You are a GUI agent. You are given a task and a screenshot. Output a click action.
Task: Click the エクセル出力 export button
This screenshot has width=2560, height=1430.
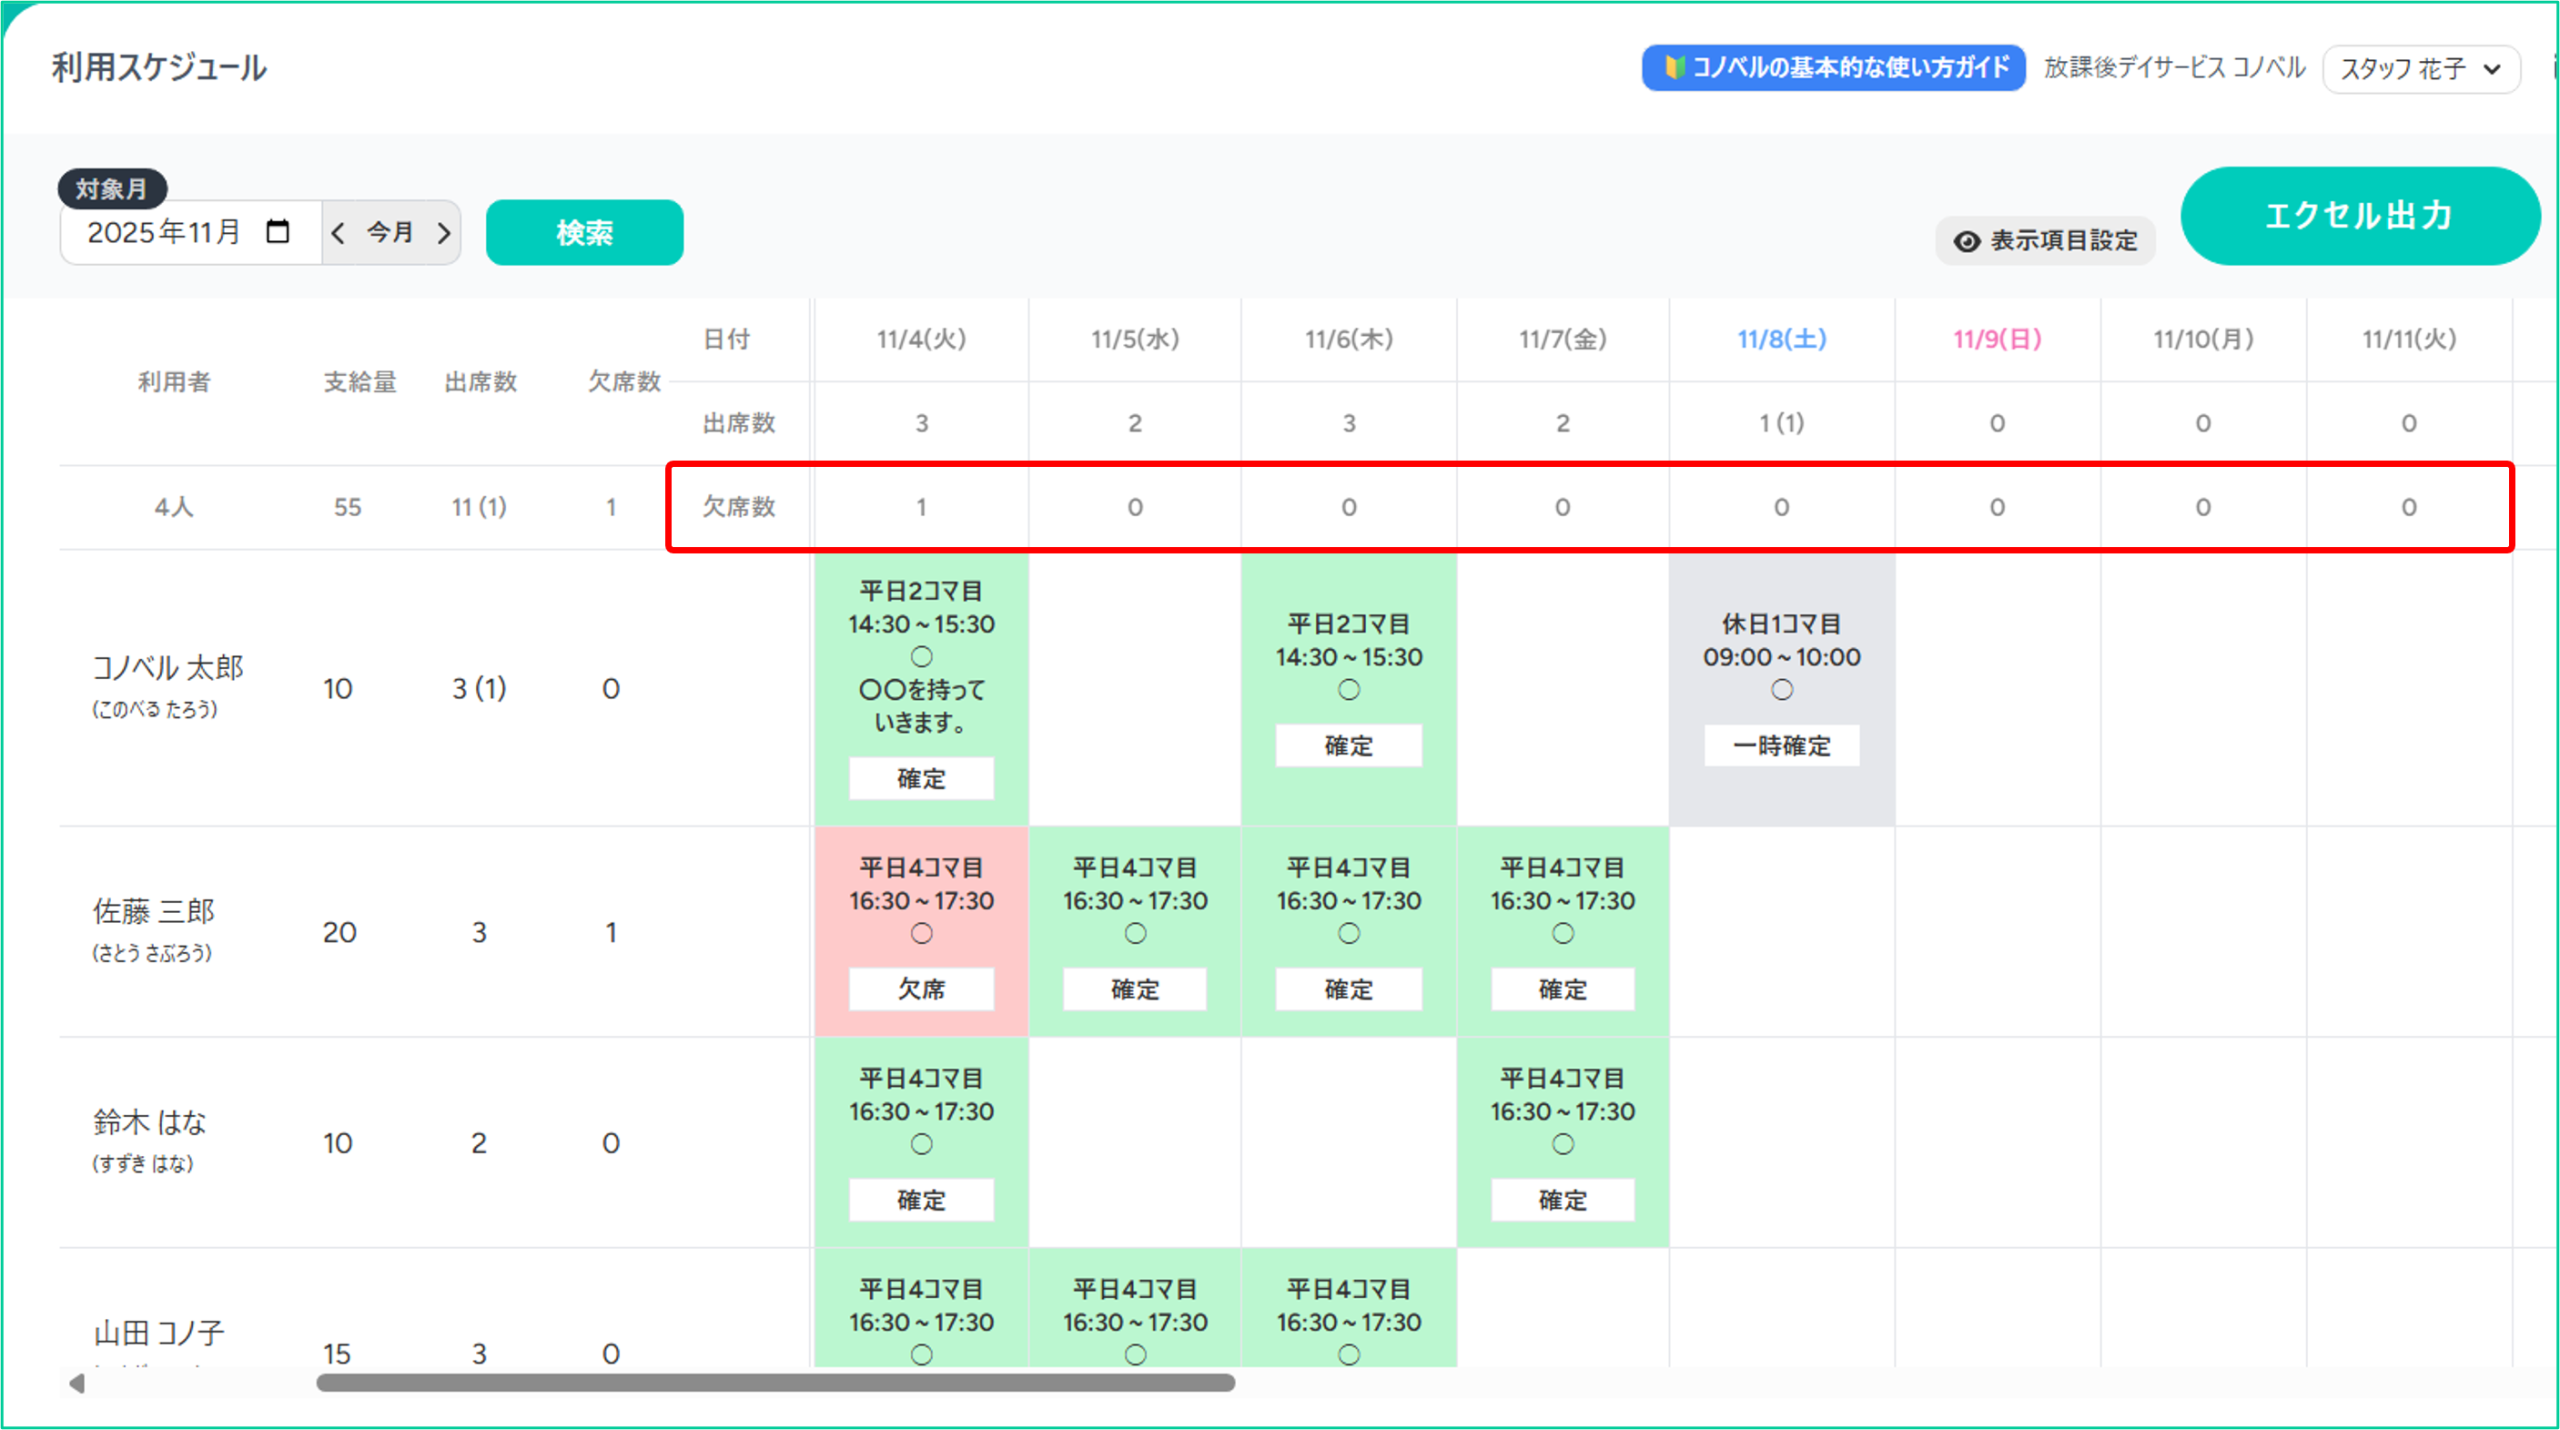(2358, 216)
